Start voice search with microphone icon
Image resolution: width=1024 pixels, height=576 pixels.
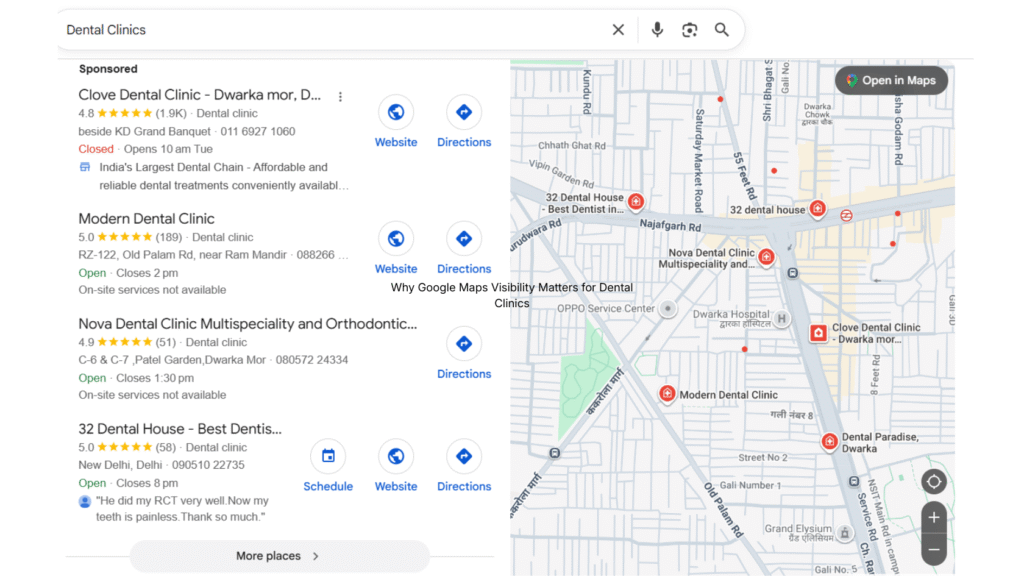click(657, 30)
